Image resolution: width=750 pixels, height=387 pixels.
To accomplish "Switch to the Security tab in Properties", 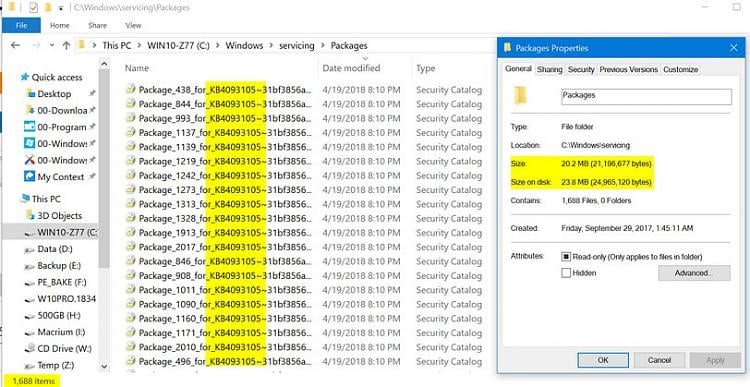I will (x=581, y=69).
